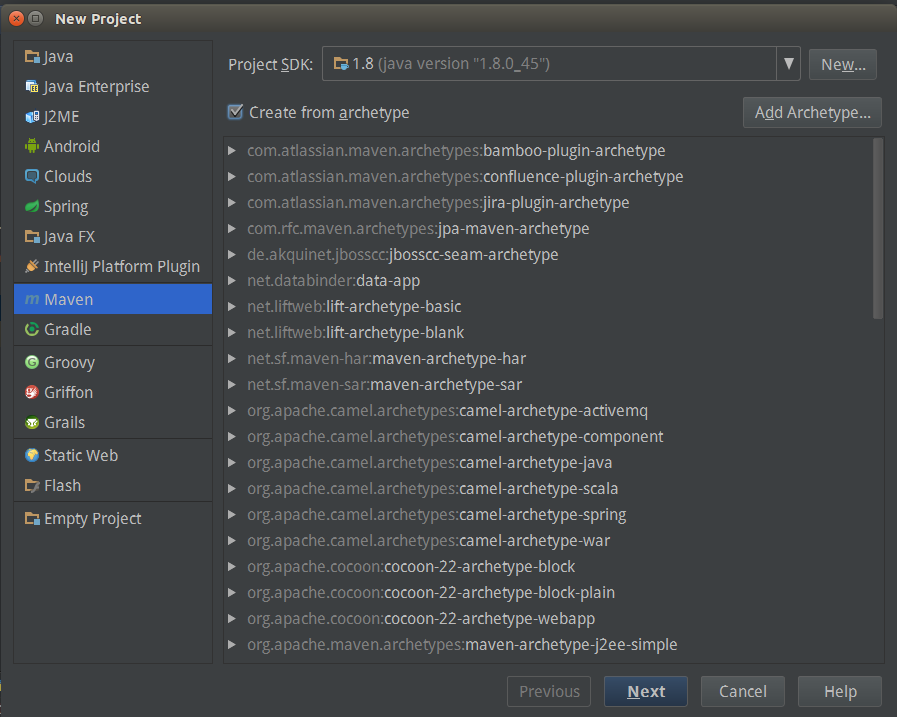Viewport: 897px width, 717px height.
Task: Click the Grails label in sidebar
Action: tap(65, 423)
